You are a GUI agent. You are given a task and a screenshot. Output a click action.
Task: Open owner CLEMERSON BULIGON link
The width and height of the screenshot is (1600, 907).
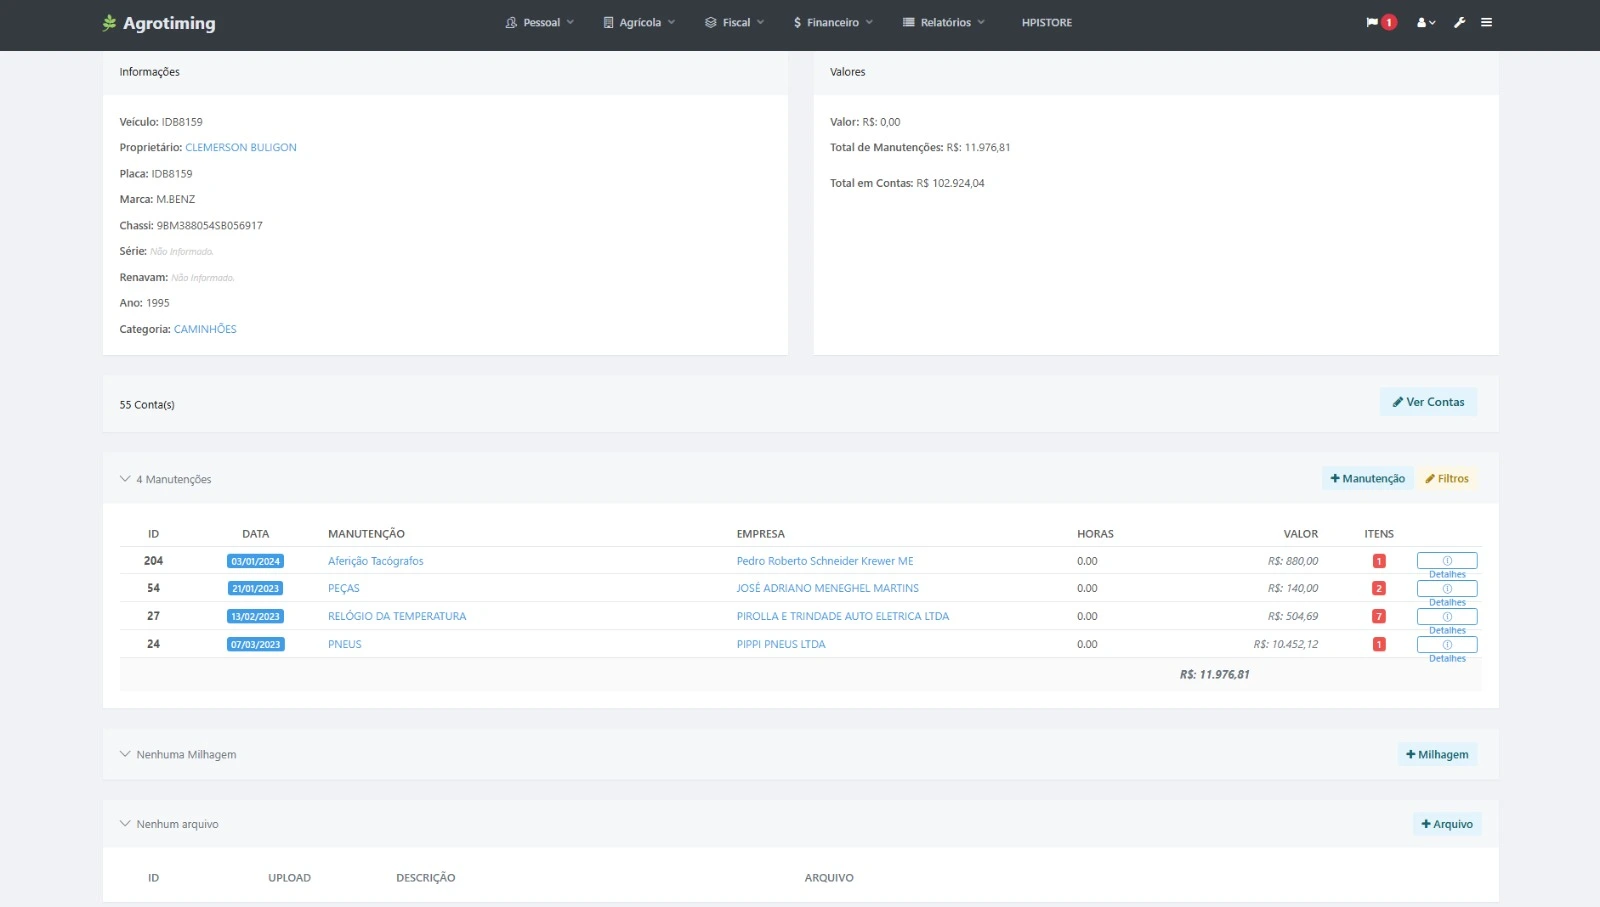point(241,148)
